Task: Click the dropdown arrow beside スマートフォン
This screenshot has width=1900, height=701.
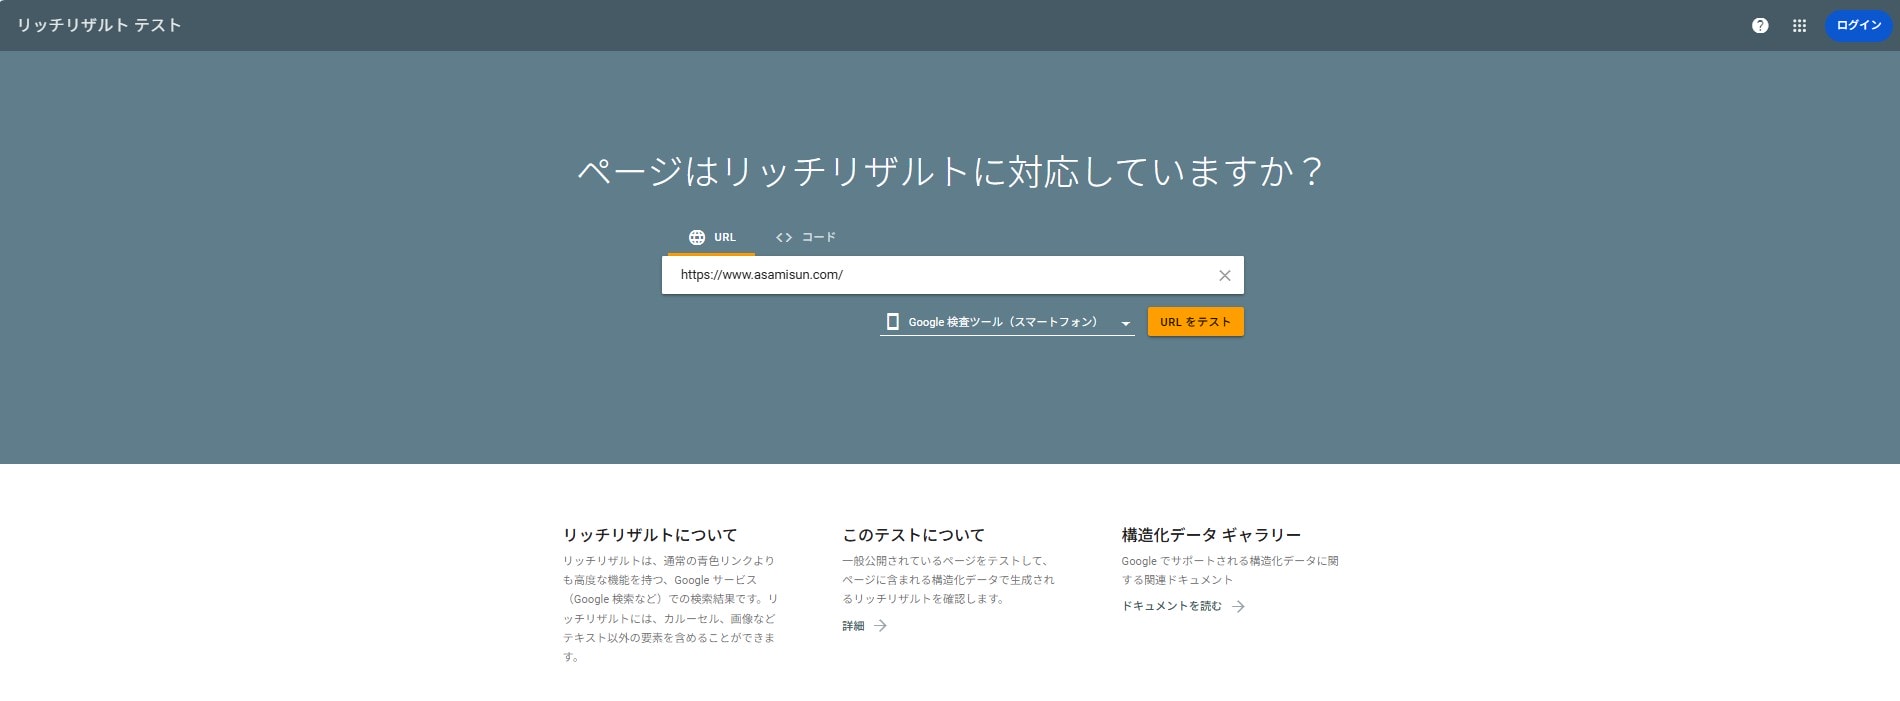Action: click(1125, 323)
